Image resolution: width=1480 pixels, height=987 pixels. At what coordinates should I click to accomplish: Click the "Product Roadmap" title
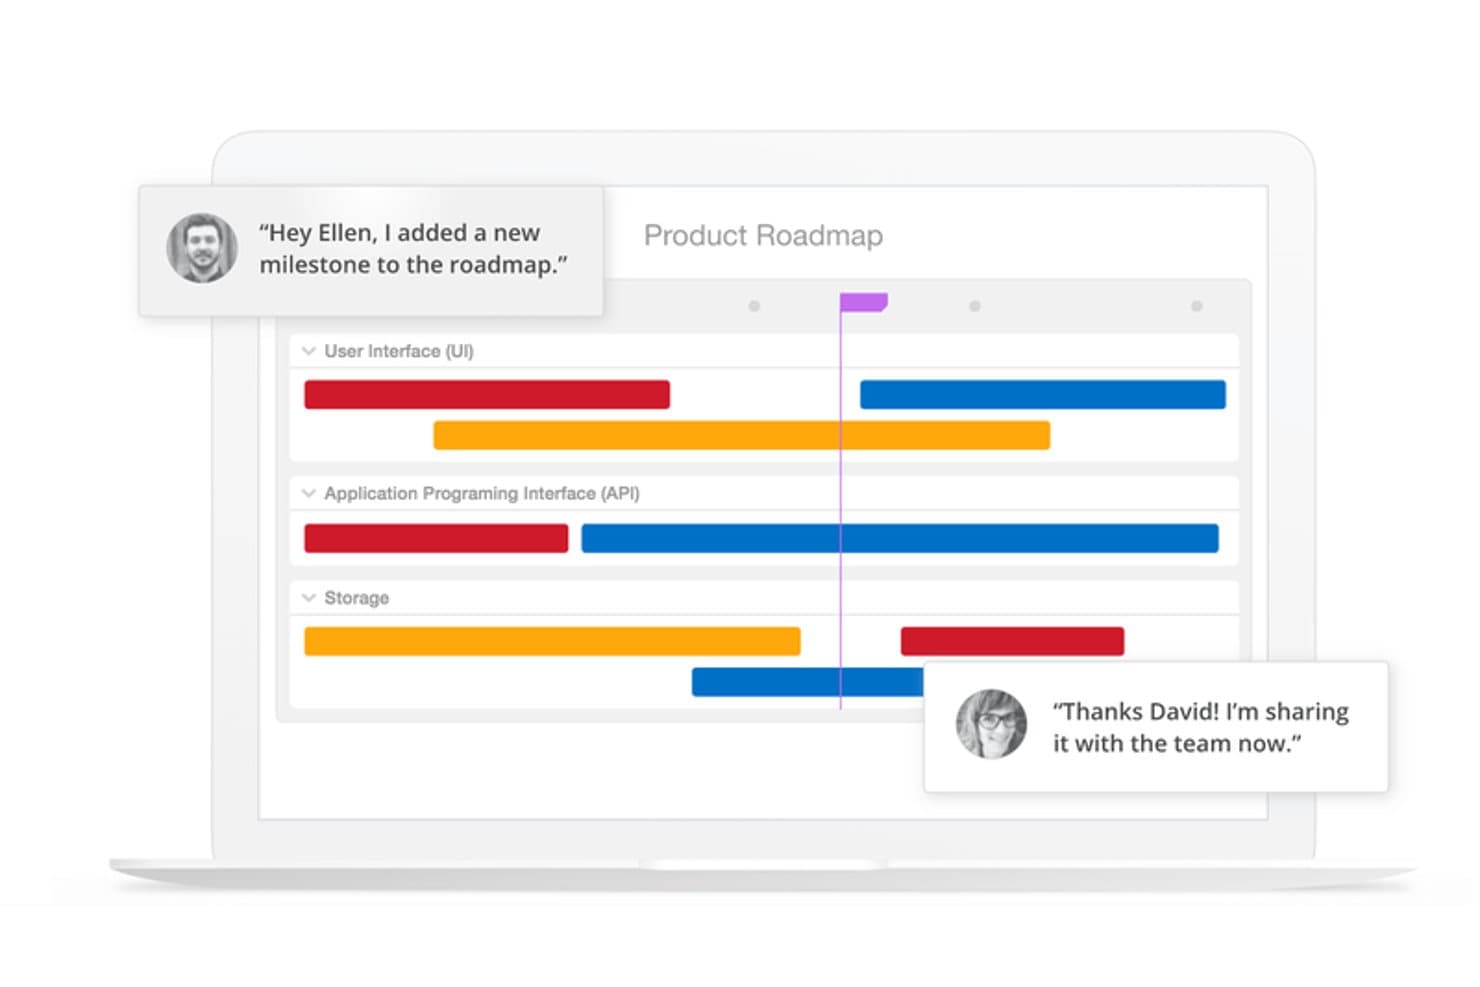[x=763, y=235]
